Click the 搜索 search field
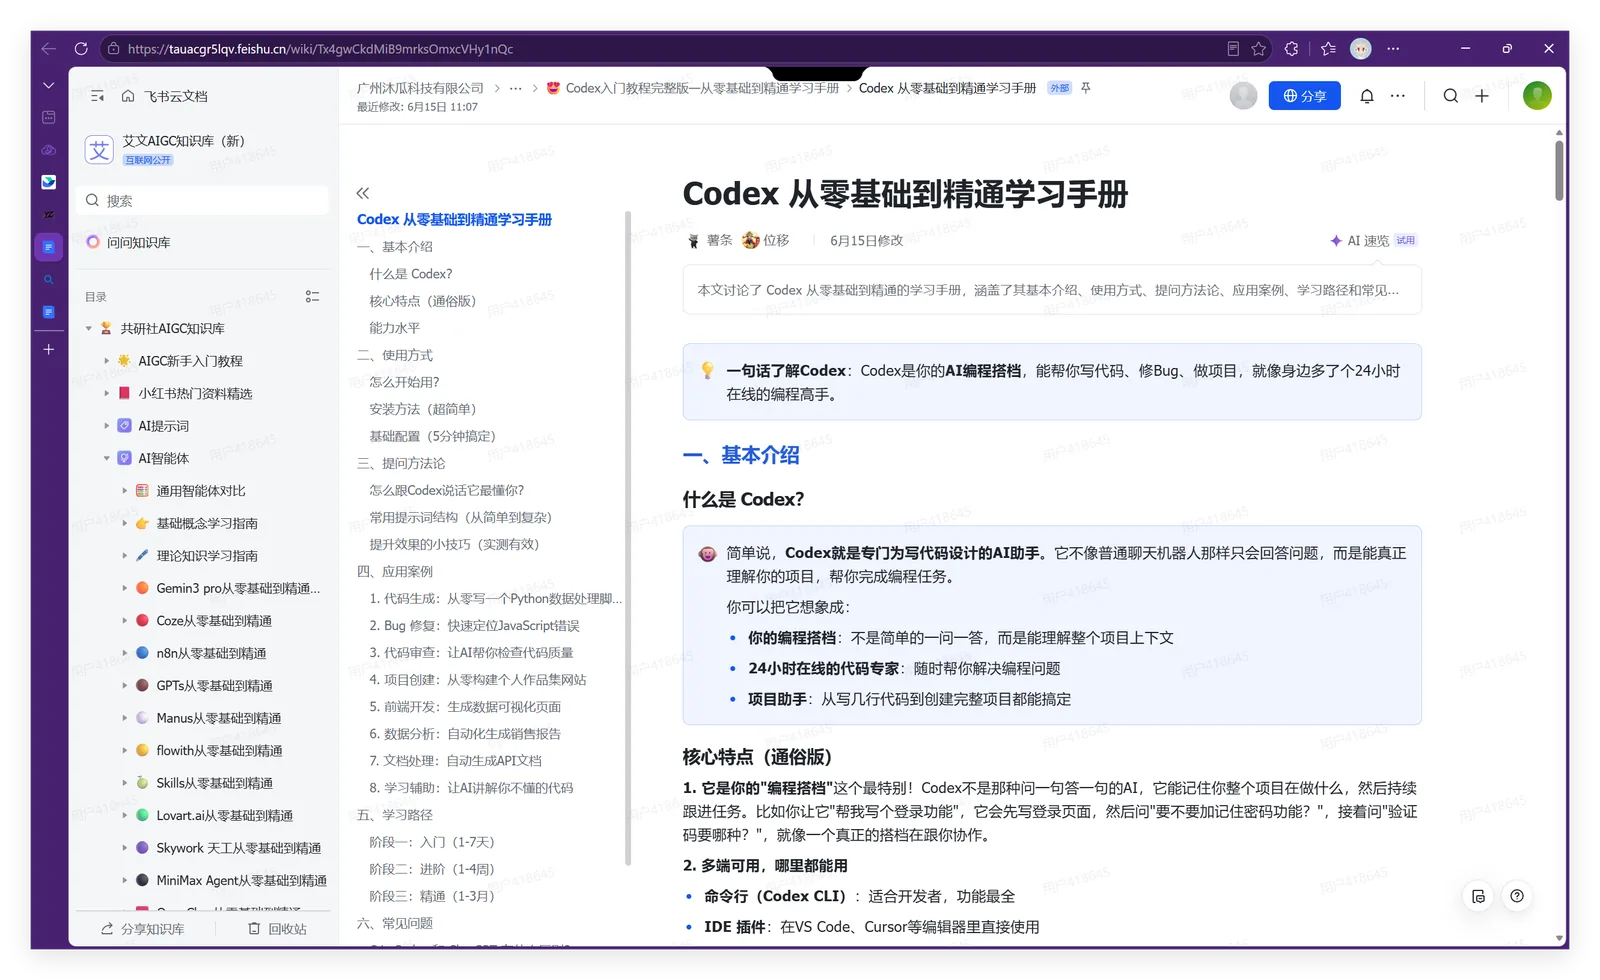Viewport: 1600px width, 980px height. tap(203, 200)
